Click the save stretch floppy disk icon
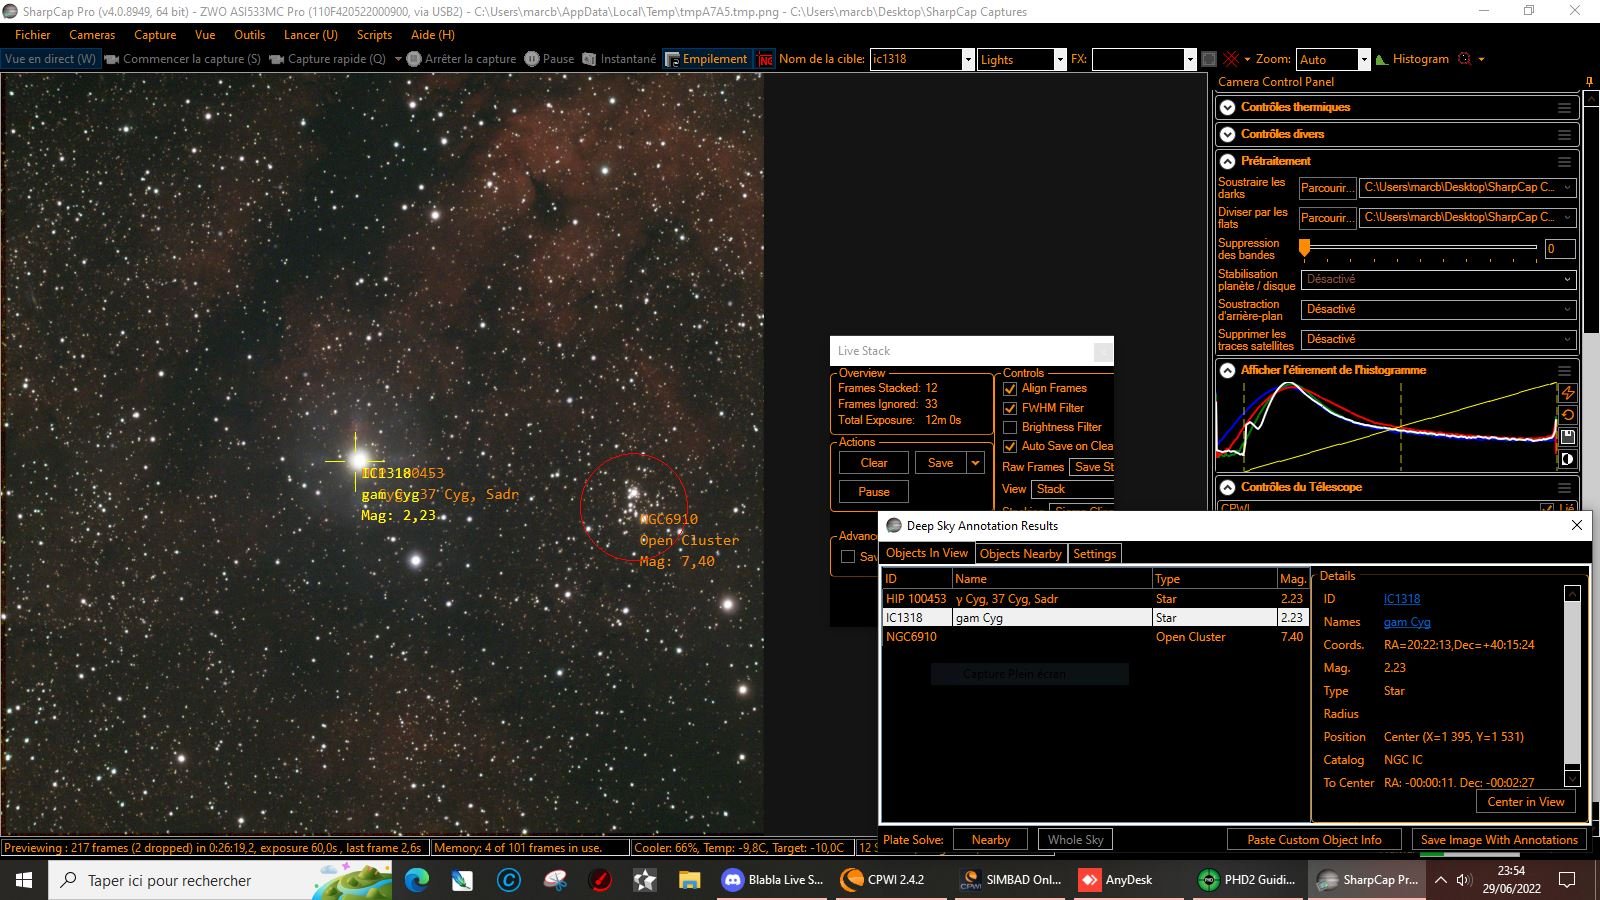Image resolution: width=1600 pixels, height=900 pixels. coord(1567,437)
